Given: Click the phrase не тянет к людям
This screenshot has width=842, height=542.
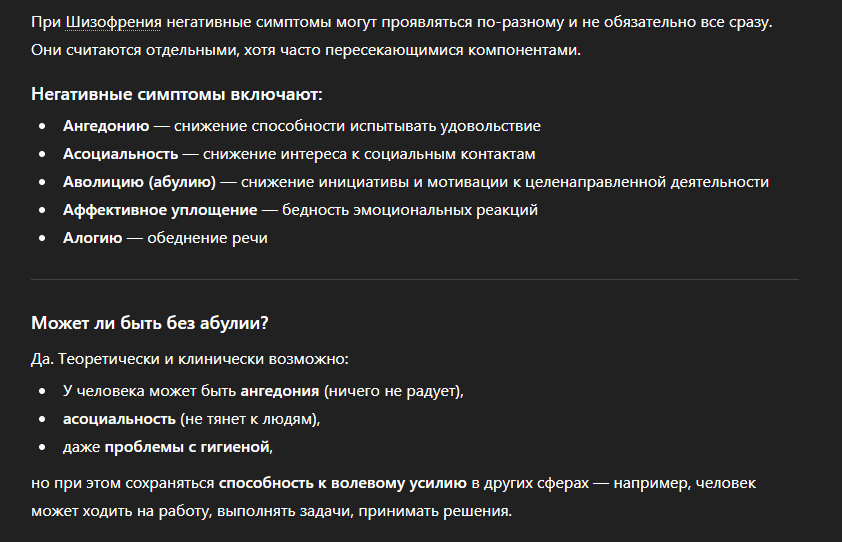Looking at the screenshot, I should [250, 418].
